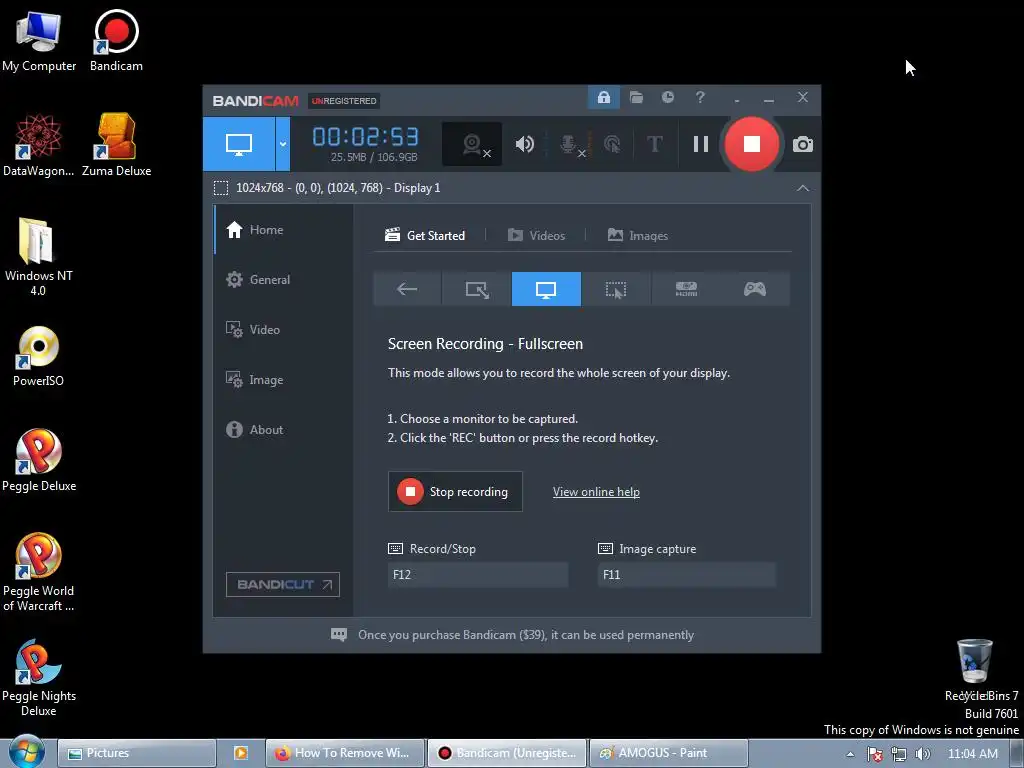Open the volume tray icon
The width and height of the screenshot is (1024, 768).
[923, 754]
